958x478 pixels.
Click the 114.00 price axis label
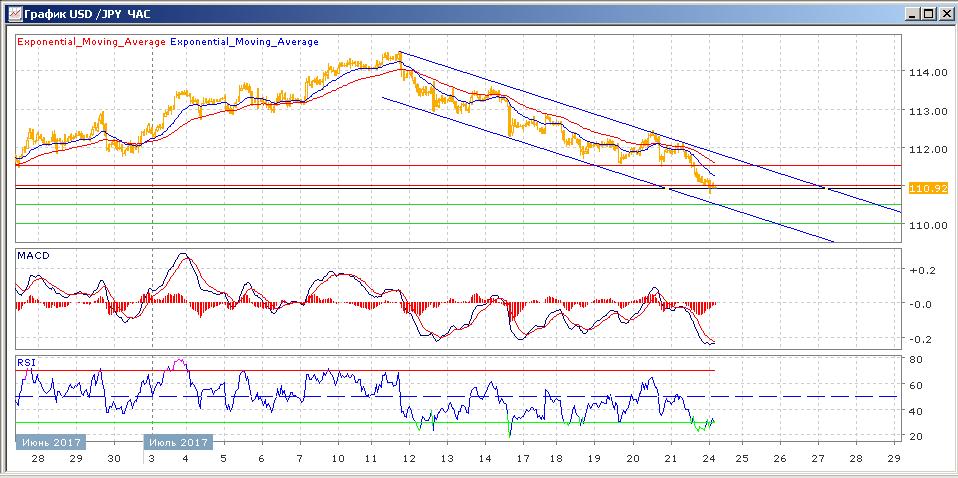[926, 73]
